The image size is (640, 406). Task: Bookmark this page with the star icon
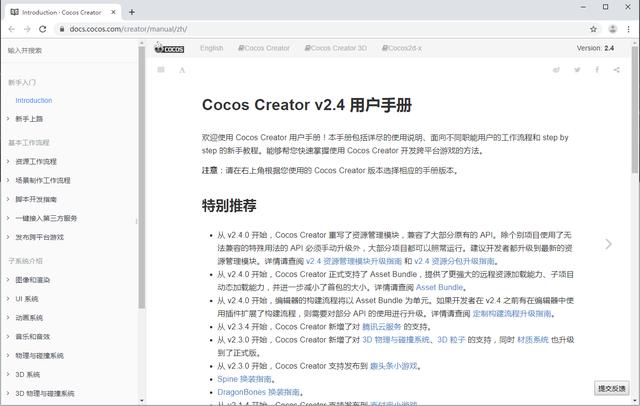point(593,29)
